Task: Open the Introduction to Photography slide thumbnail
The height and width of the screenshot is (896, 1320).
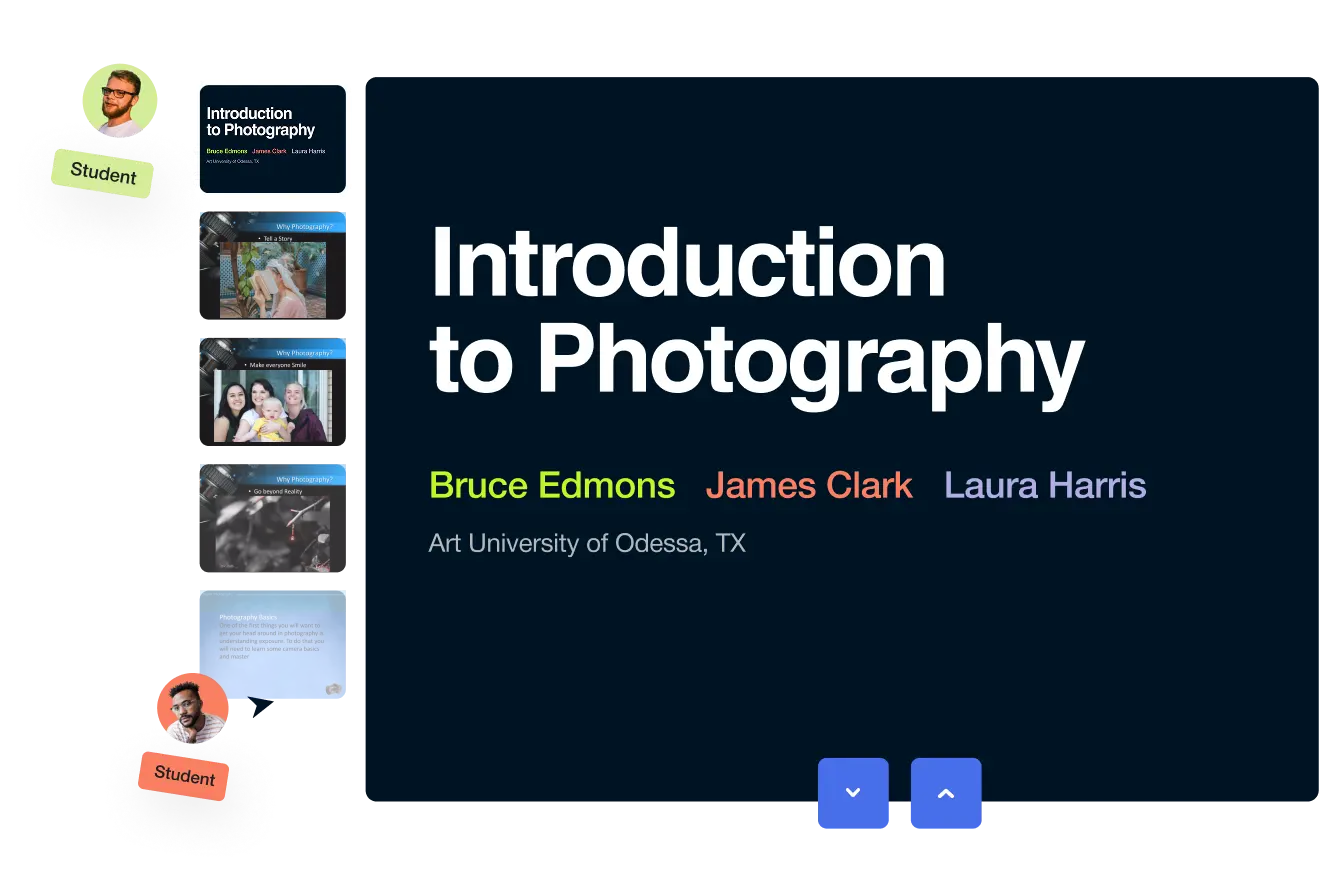Action: 272,139
